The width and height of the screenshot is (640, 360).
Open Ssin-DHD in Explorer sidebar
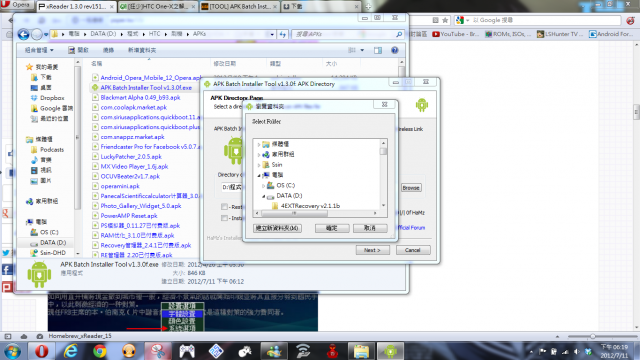[53, 253]
